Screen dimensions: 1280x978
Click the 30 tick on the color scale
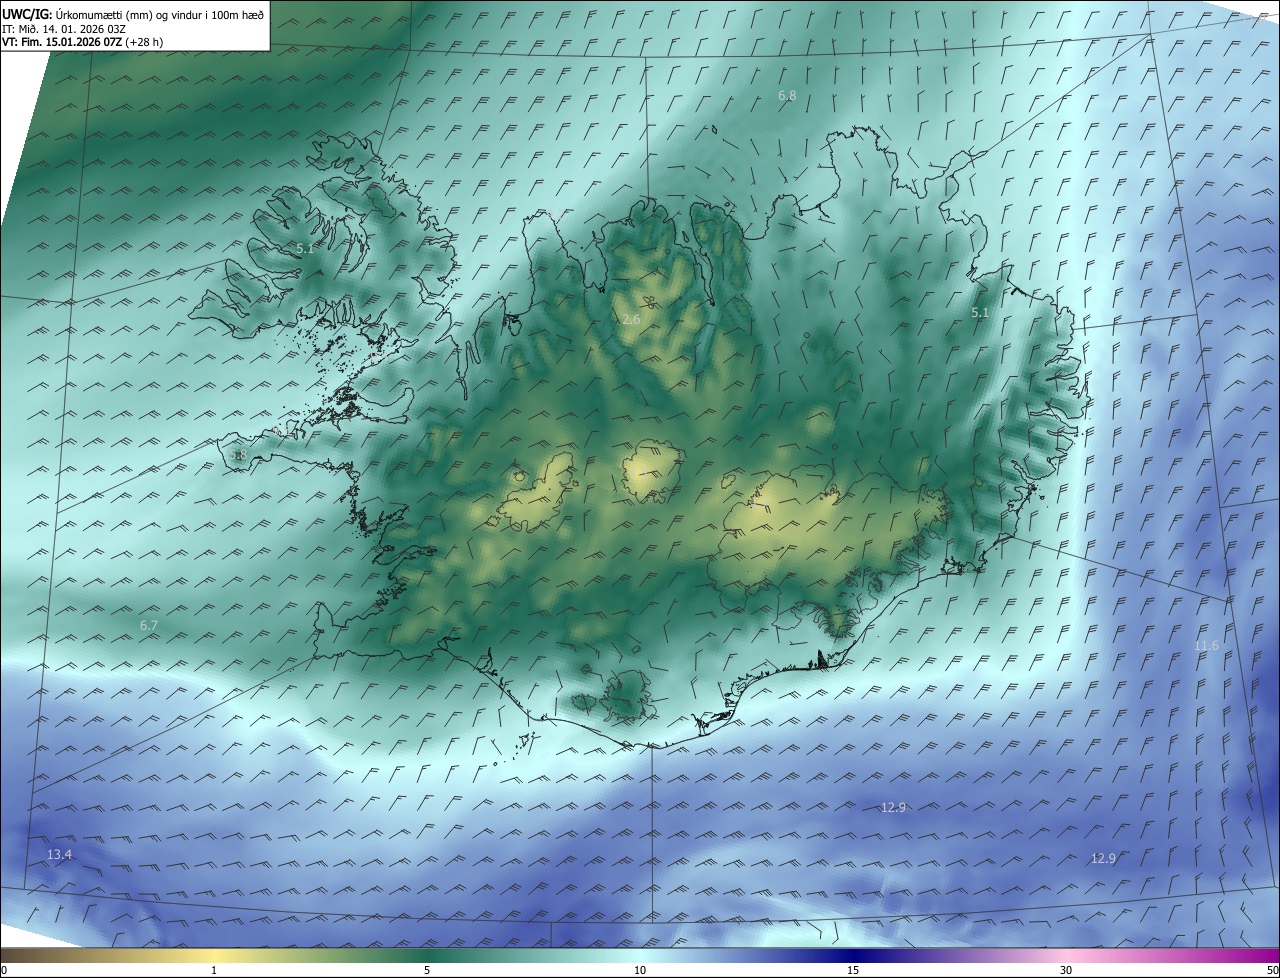[1066, 970]
